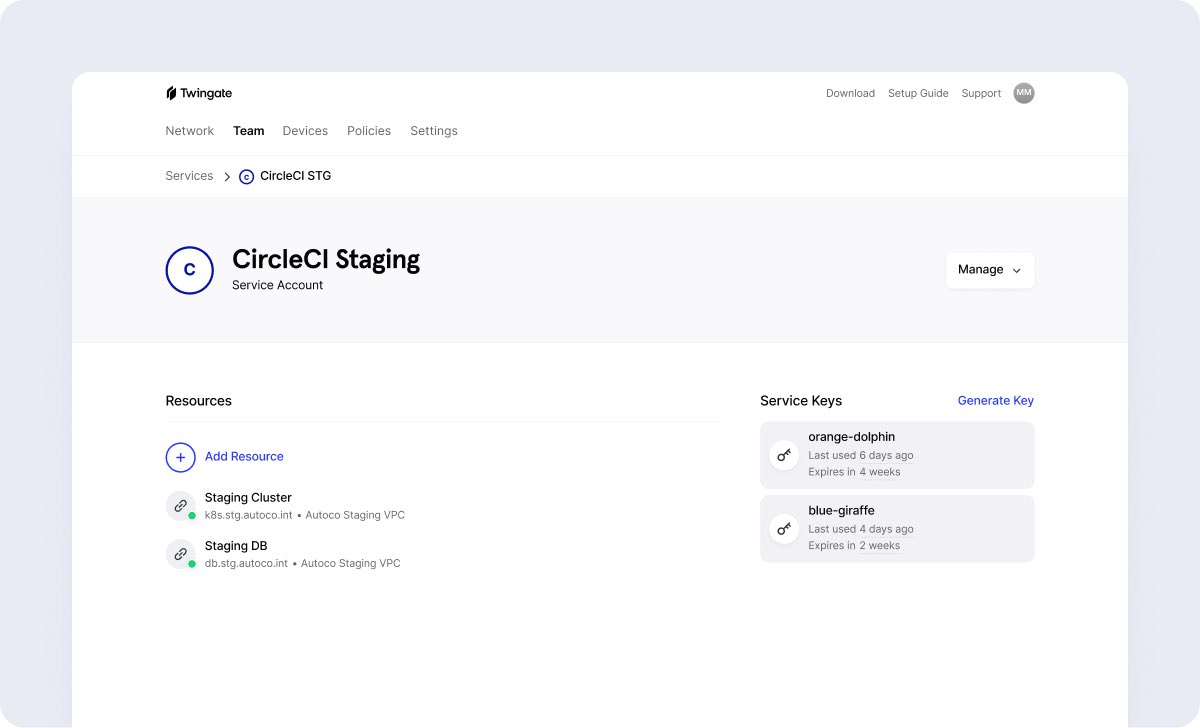Click 'Last used 4 days ago' text
The image size is (1200, 728).
coord(861,529)
